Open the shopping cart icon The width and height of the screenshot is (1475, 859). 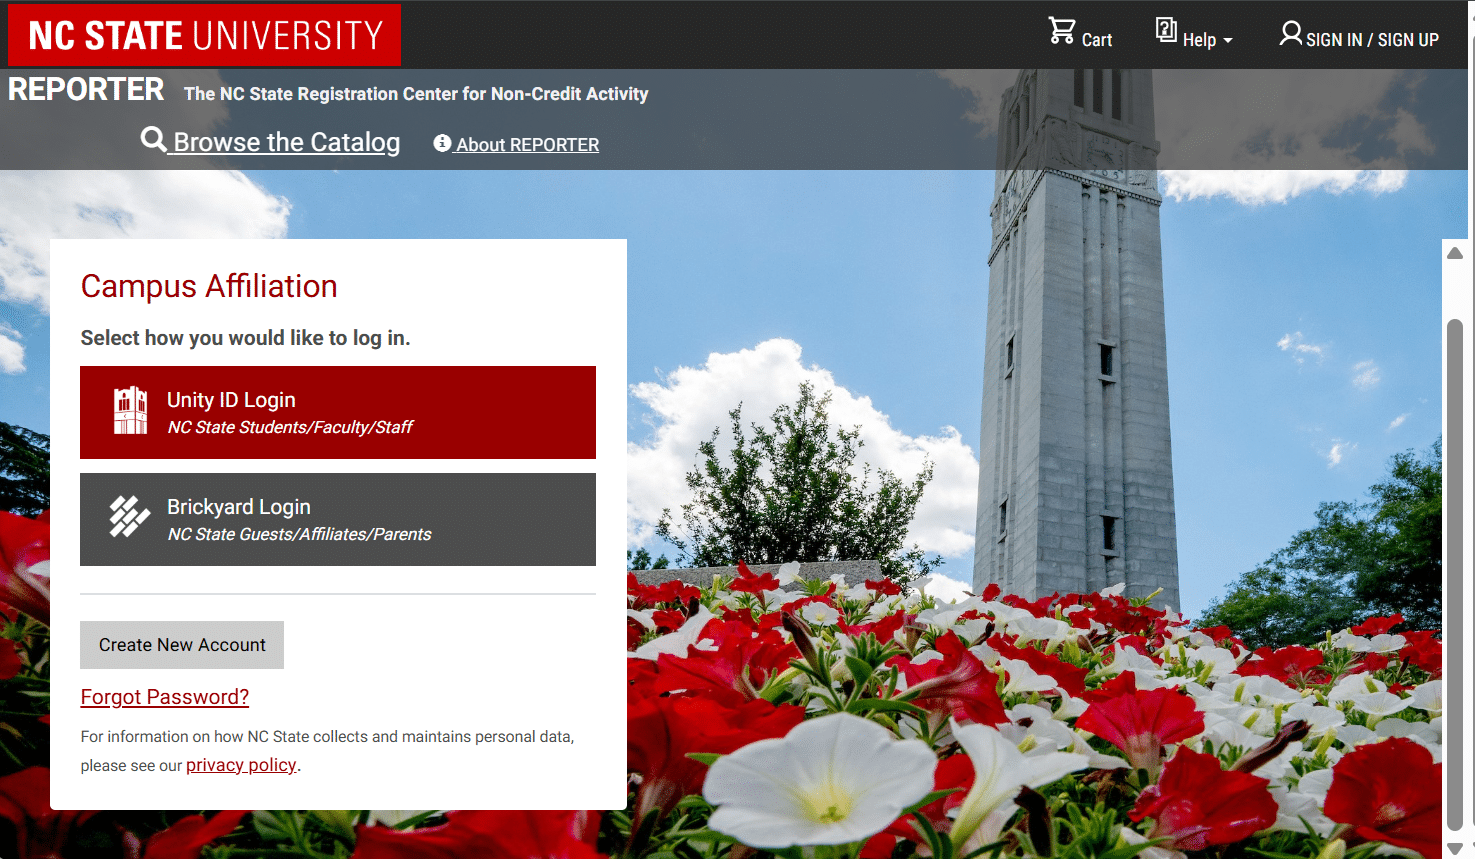point(1062,31)
